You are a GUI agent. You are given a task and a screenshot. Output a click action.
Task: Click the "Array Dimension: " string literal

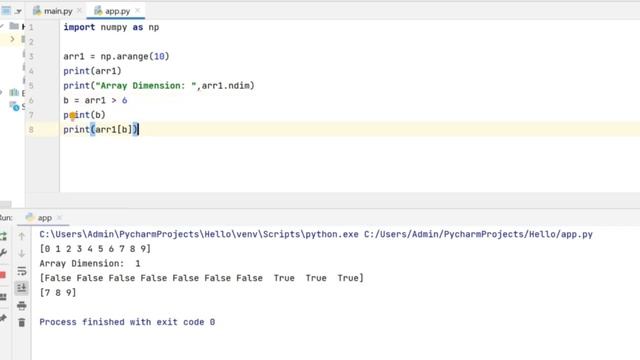click(x=146, y=86)
